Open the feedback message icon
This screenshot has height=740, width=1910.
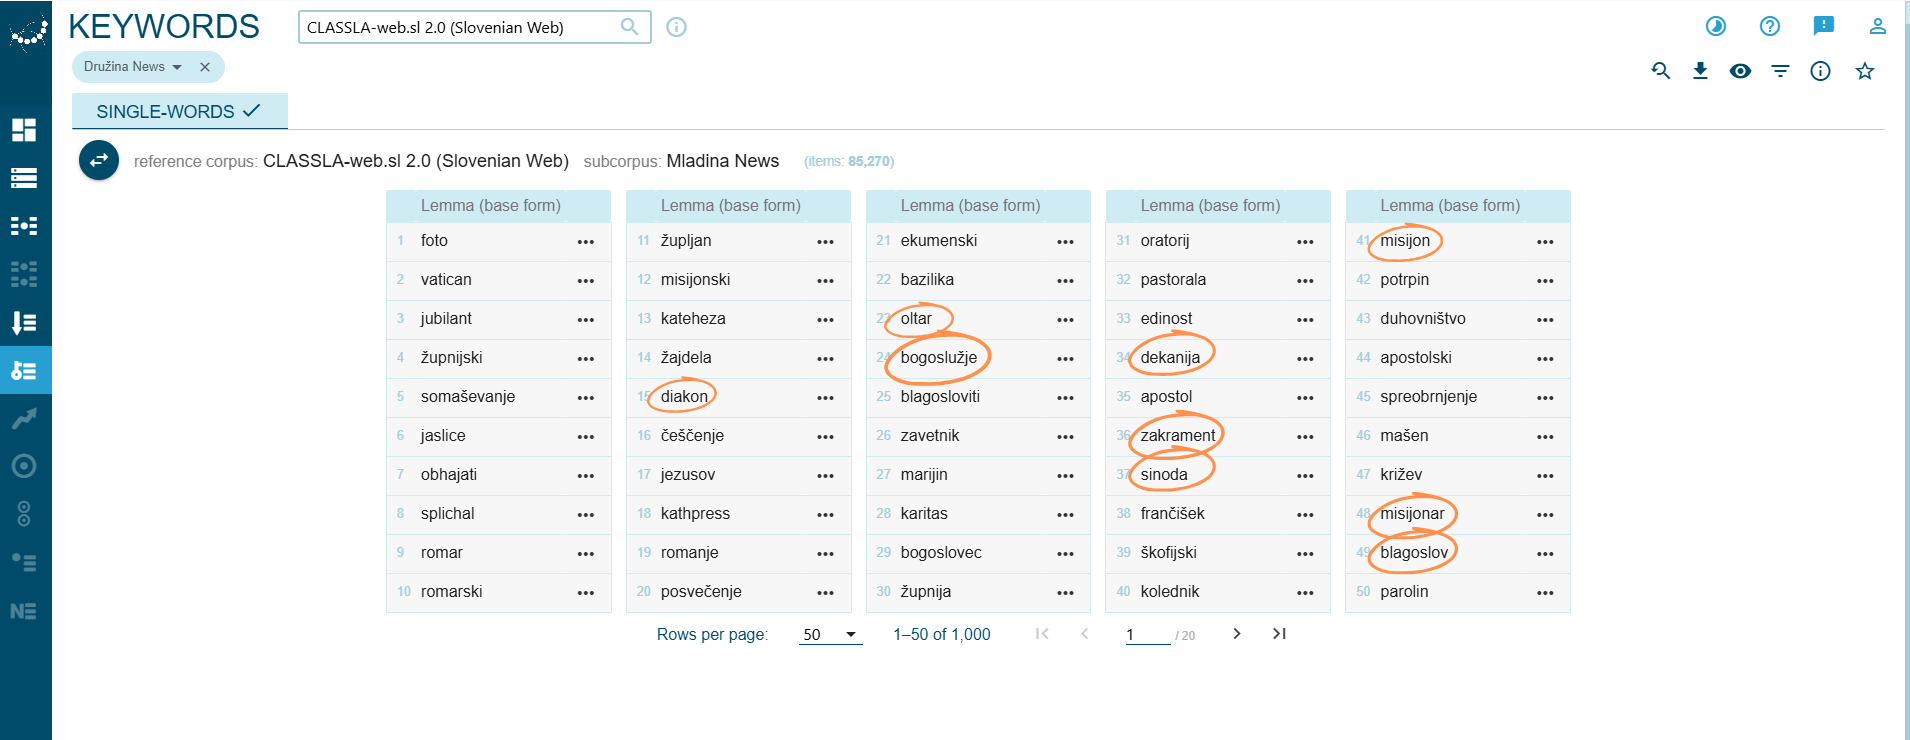pyautogui.click(x=1824, y=26)
